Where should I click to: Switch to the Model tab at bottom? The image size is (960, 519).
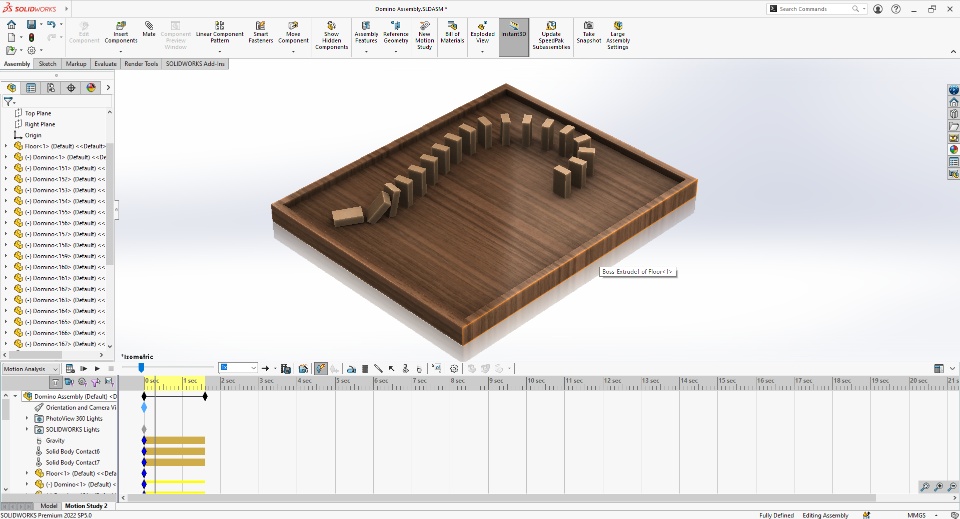[48, 506]
